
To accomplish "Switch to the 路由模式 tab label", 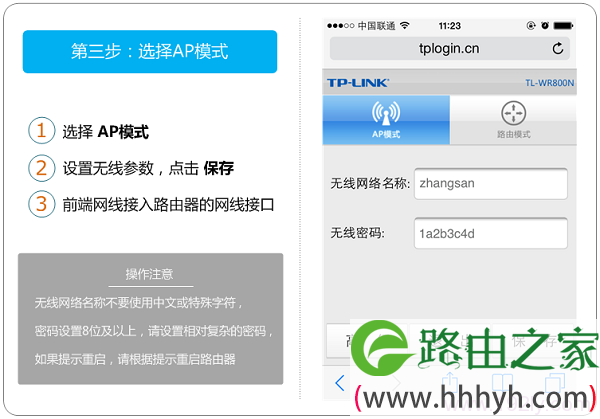I will point(514,134).
